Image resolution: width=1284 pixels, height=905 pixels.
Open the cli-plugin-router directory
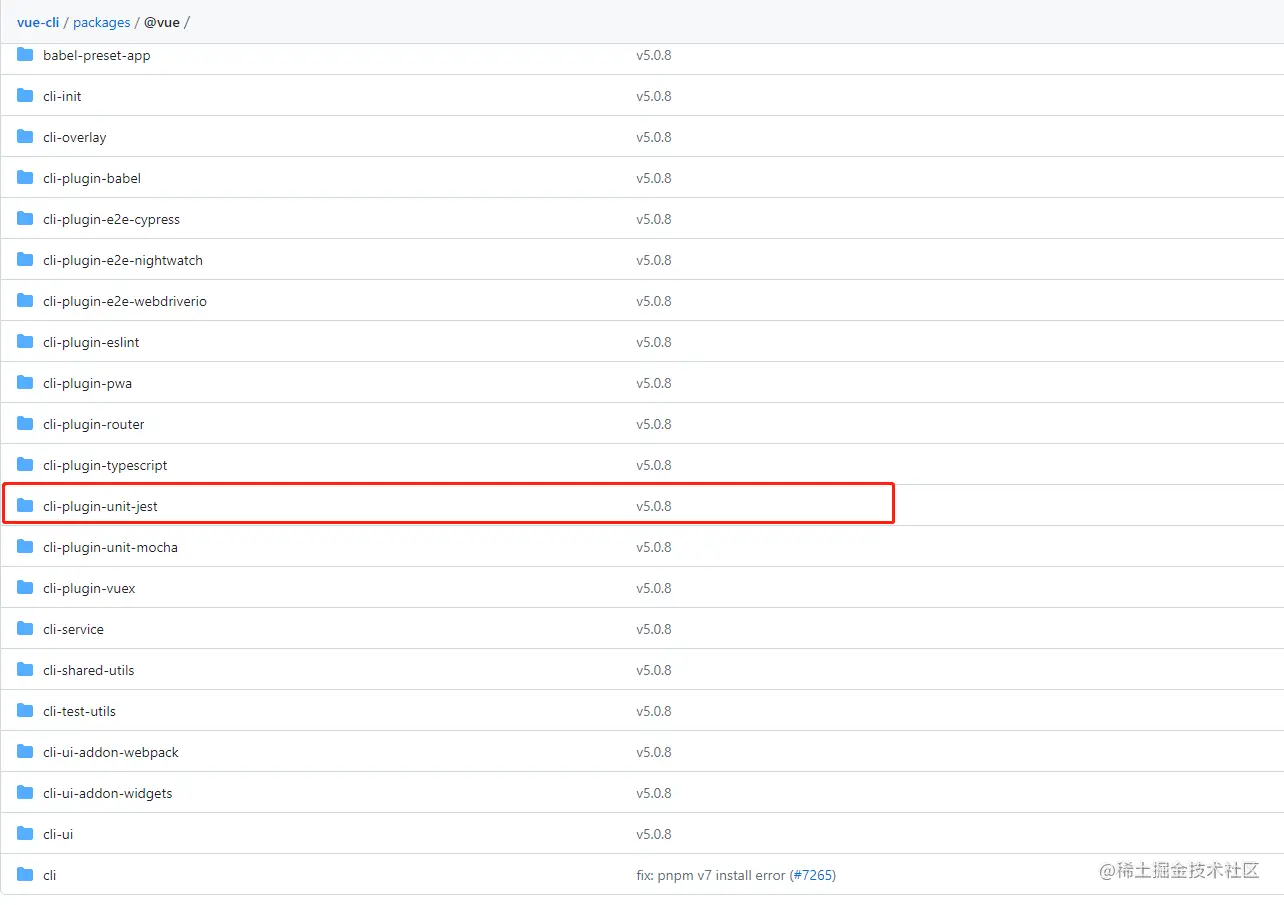click(x=94, y=425)
